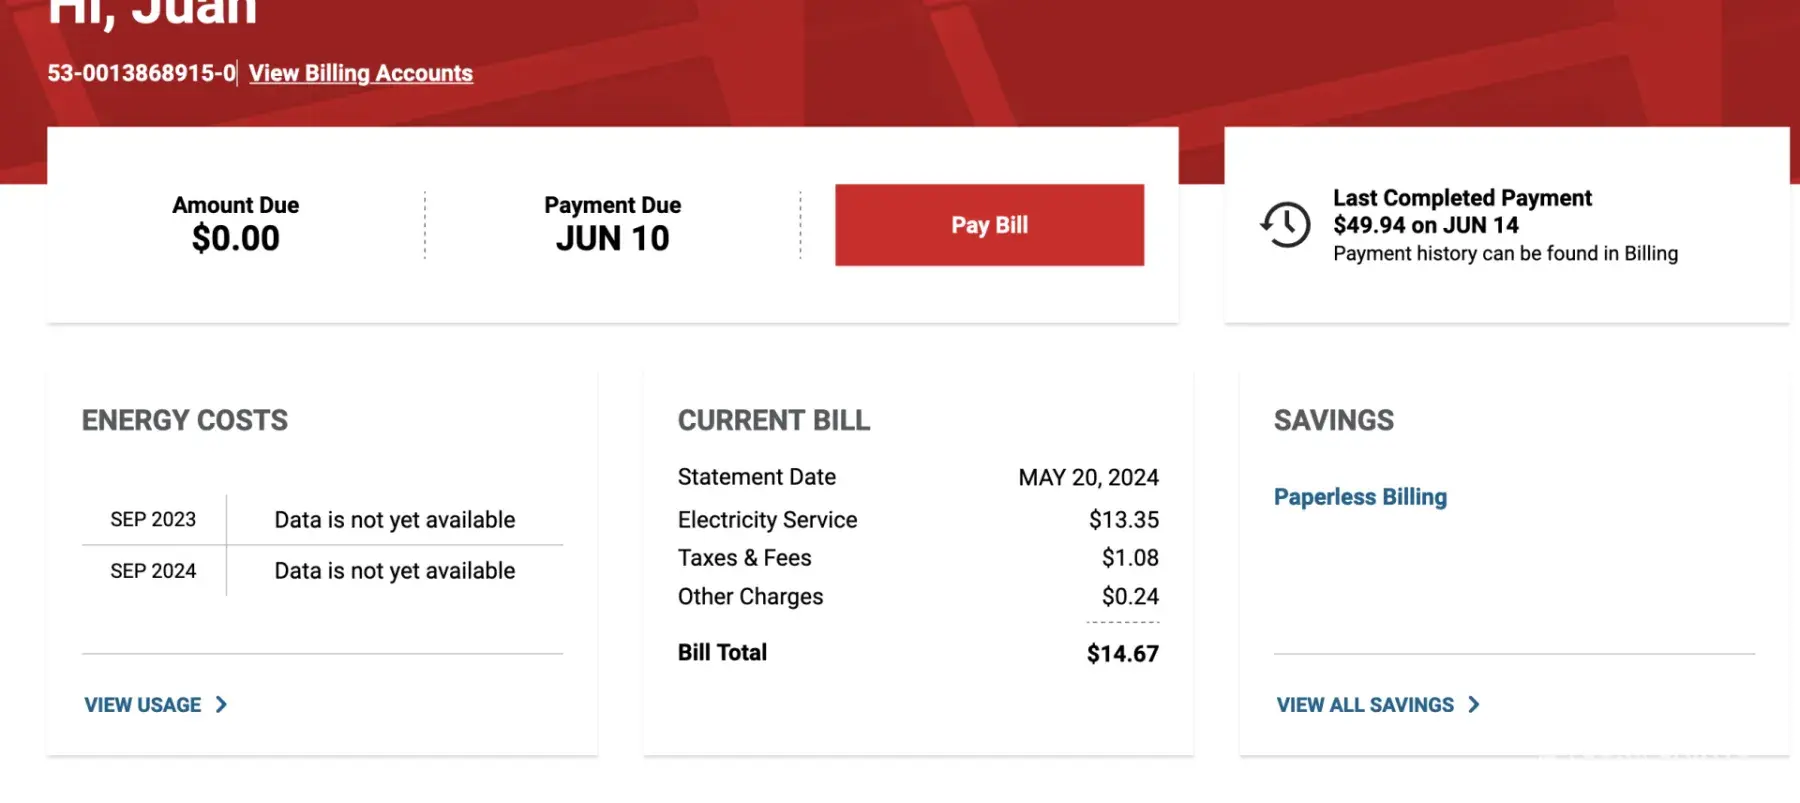Click the payment history clock icon
Screen dimensions: 1800x803
coord(1285,225)
